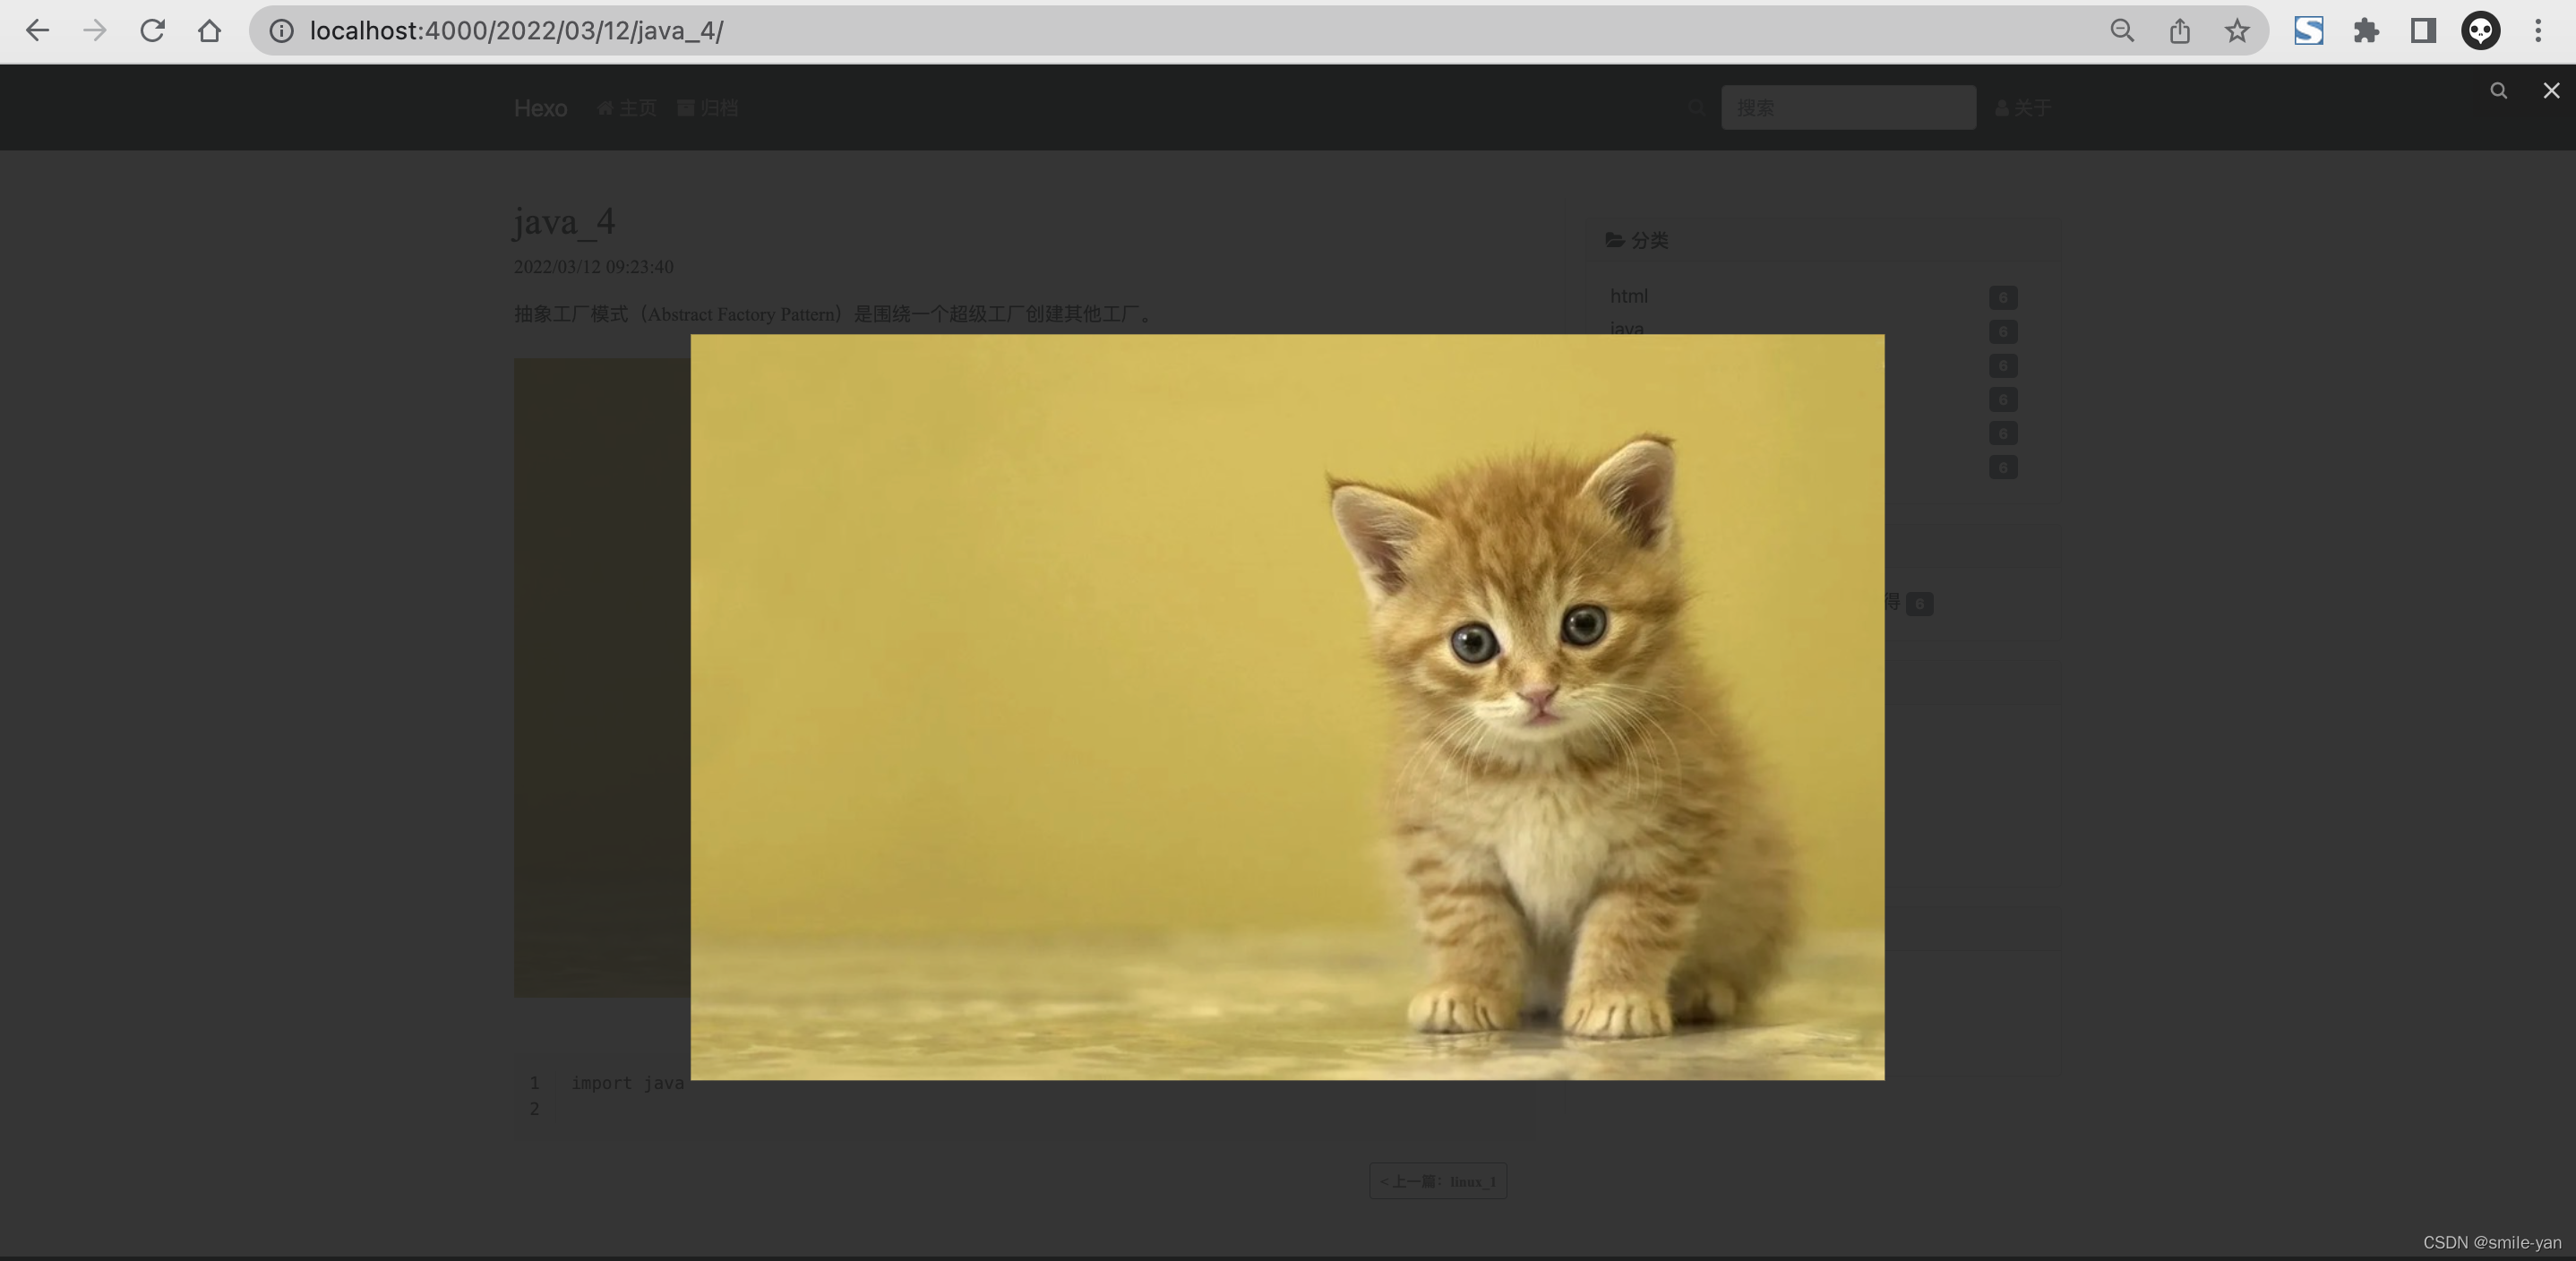
Task: Click the address bar URL
Action: [x=516, y=31]
